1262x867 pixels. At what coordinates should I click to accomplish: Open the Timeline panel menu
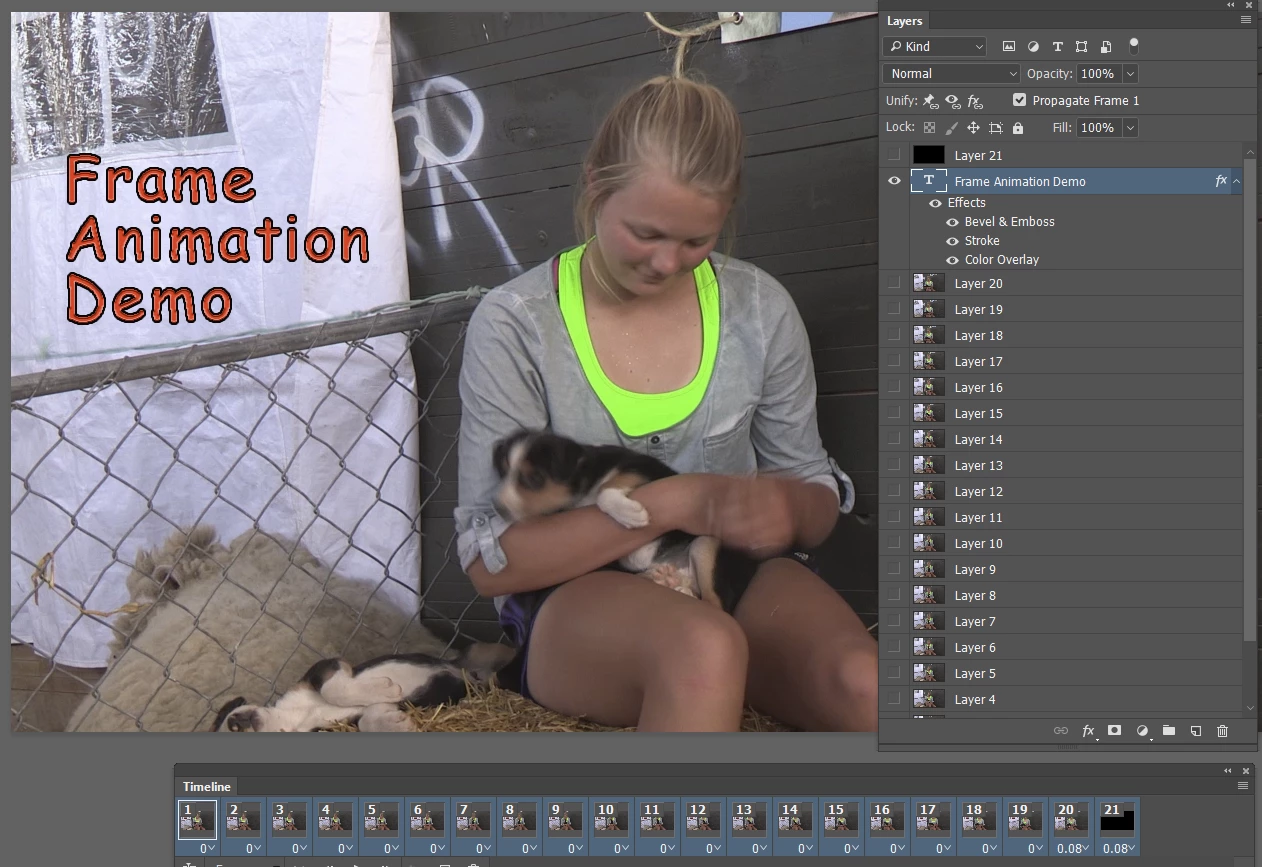click(1243, 786)
